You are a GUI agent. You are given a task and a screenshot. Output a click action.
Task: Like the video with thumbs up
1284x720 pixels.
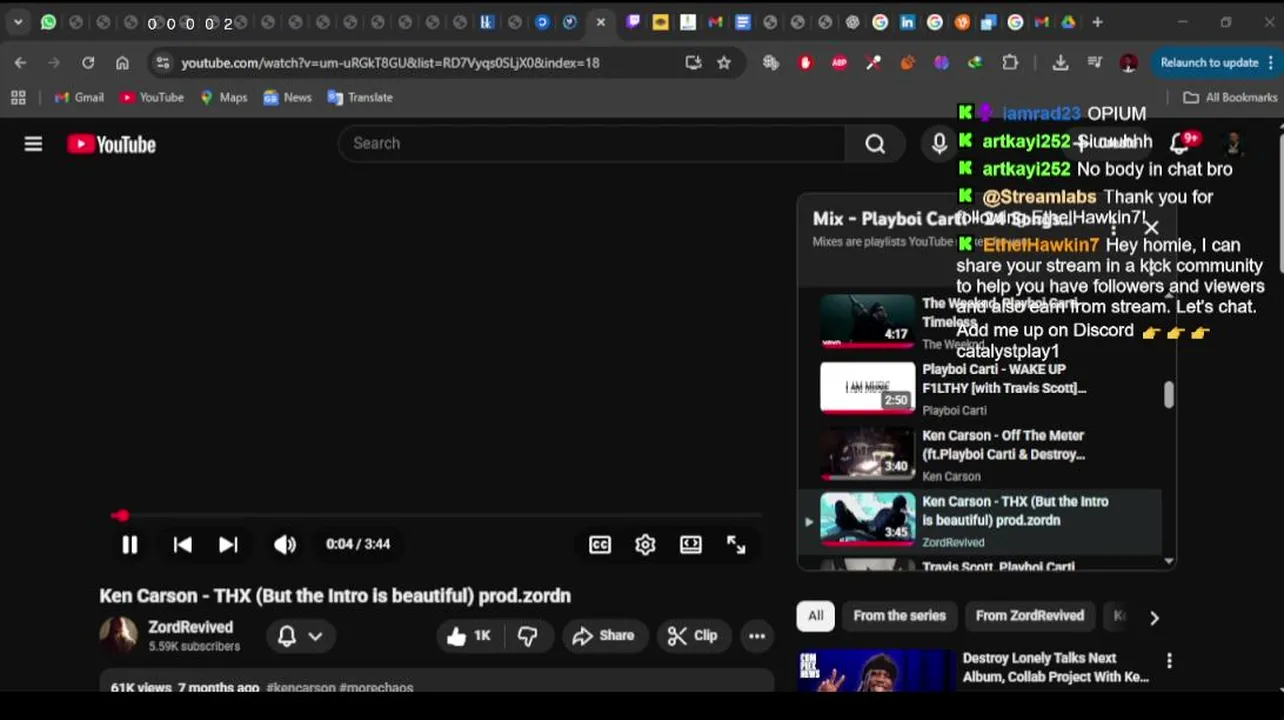tap(469, 636)
